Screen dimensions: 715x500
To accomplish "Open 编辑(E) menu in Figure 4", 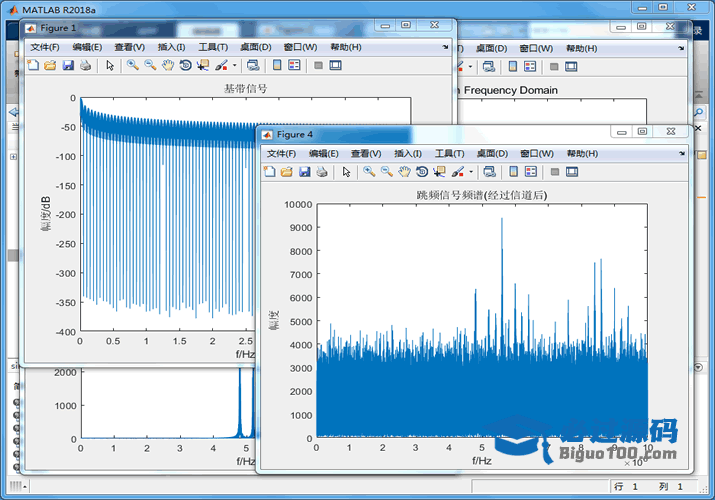I will coord(323,154).
